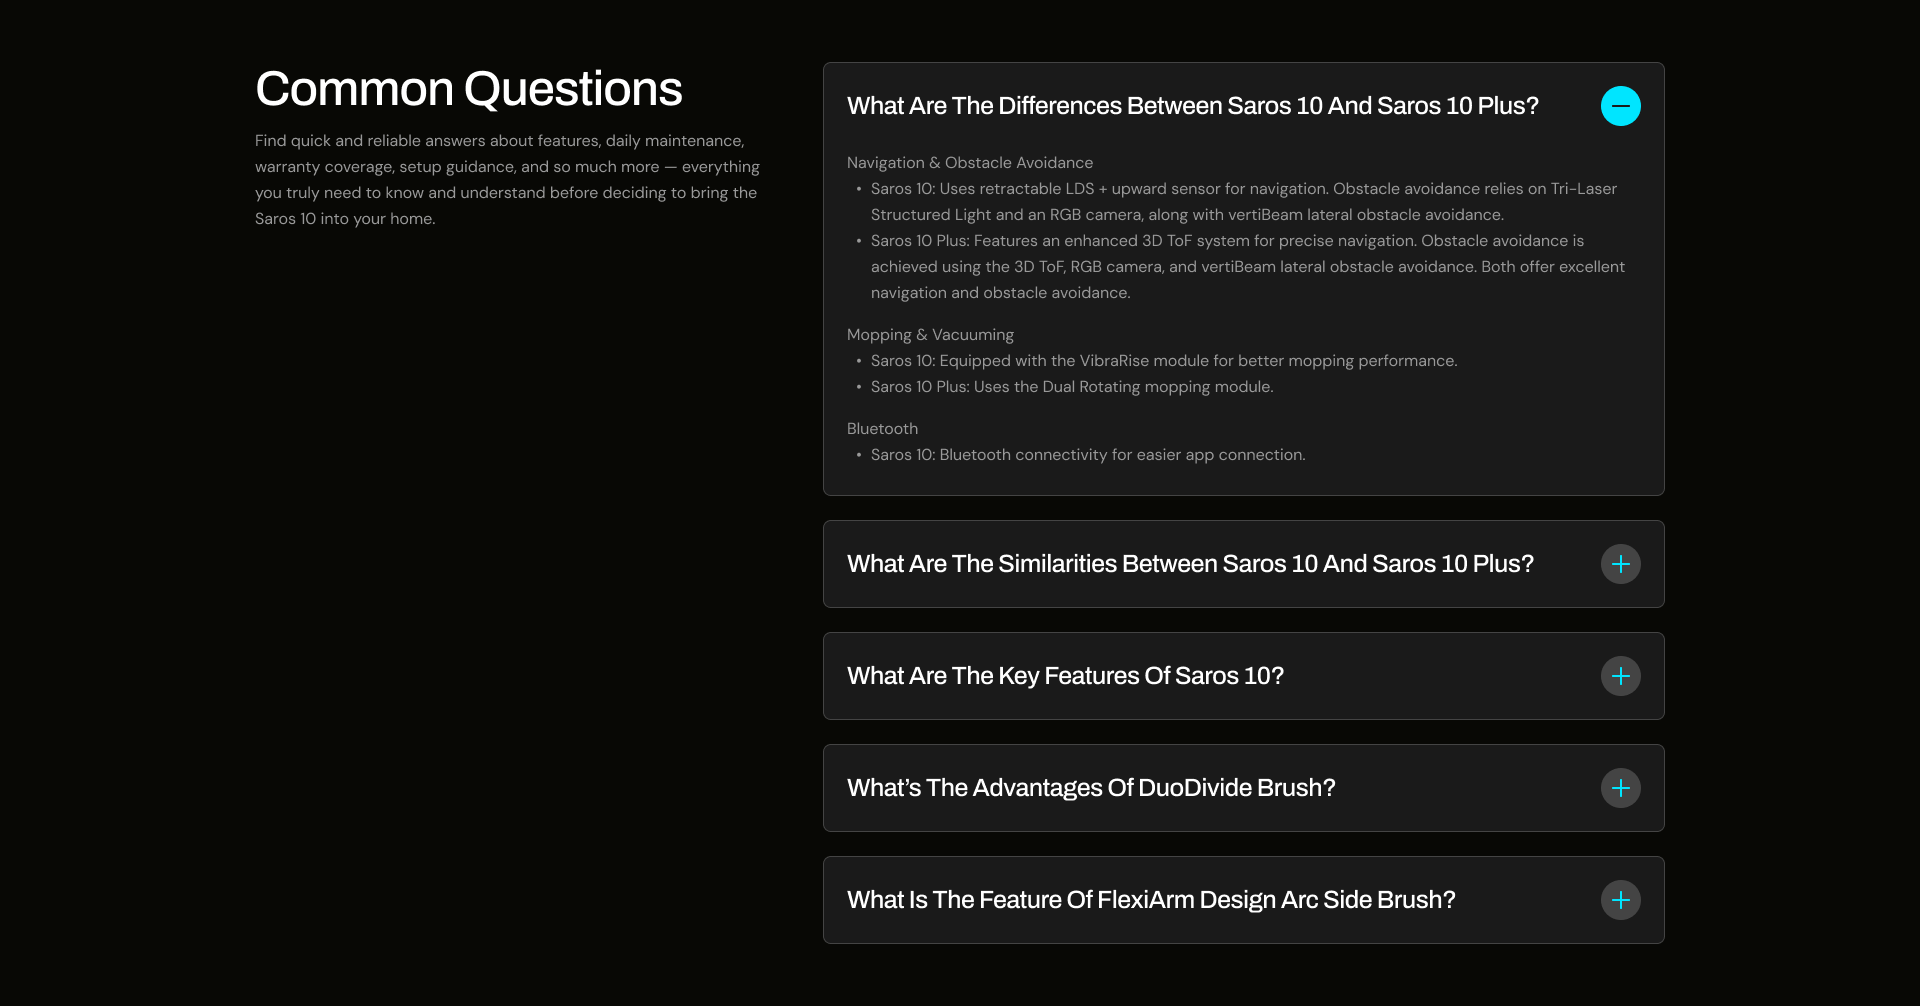Collapse the Saros 10 differences answer via minus icon
1920x1006 pixels.
1620,106
